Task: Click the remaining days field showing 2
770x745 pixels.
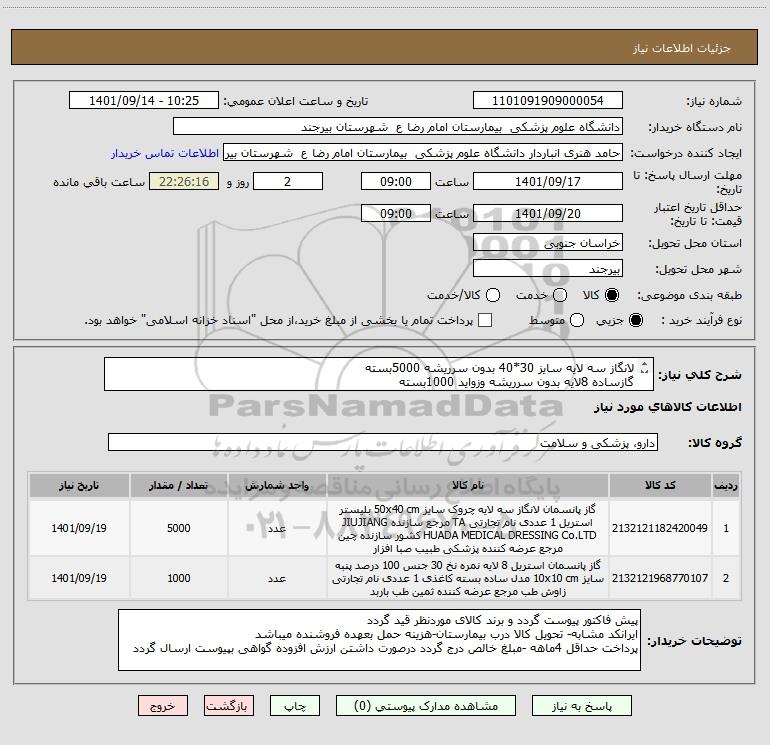Action: pyautogui.click(x=288, y=181)
